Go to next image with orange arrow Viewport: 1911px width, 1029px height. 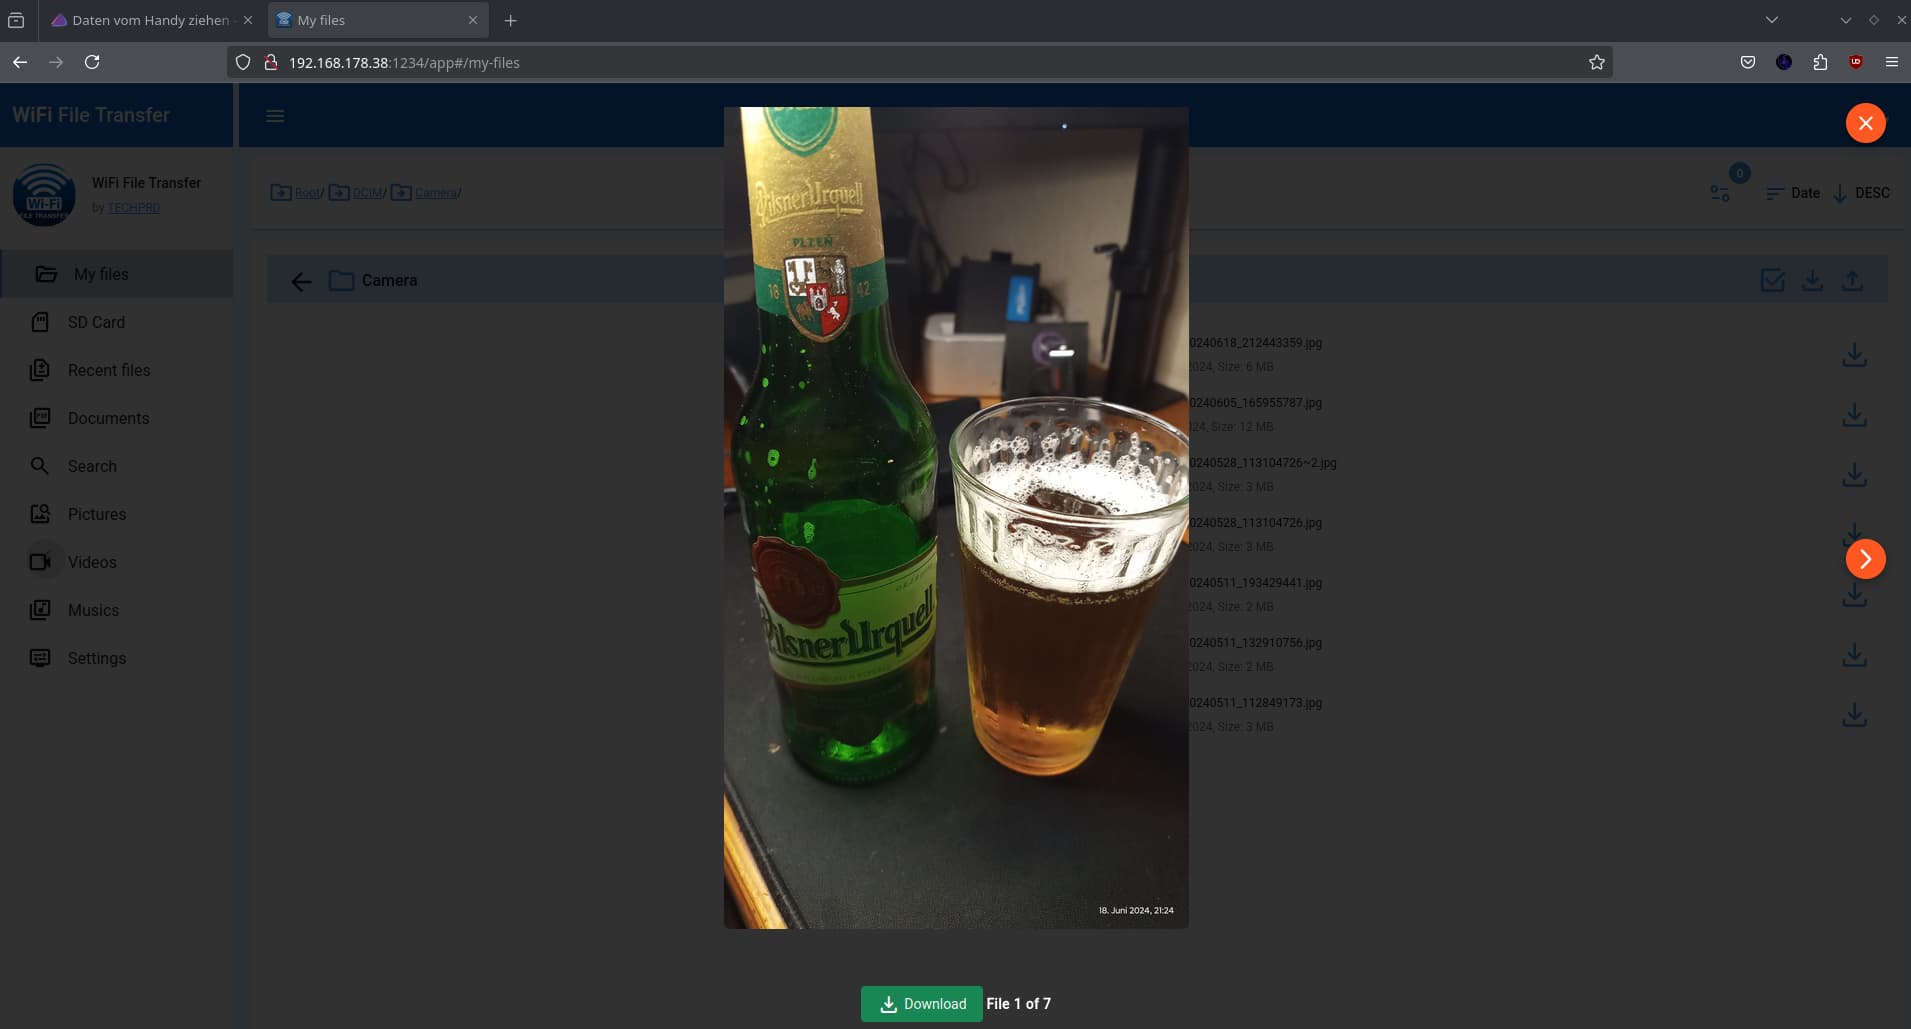1865,559
